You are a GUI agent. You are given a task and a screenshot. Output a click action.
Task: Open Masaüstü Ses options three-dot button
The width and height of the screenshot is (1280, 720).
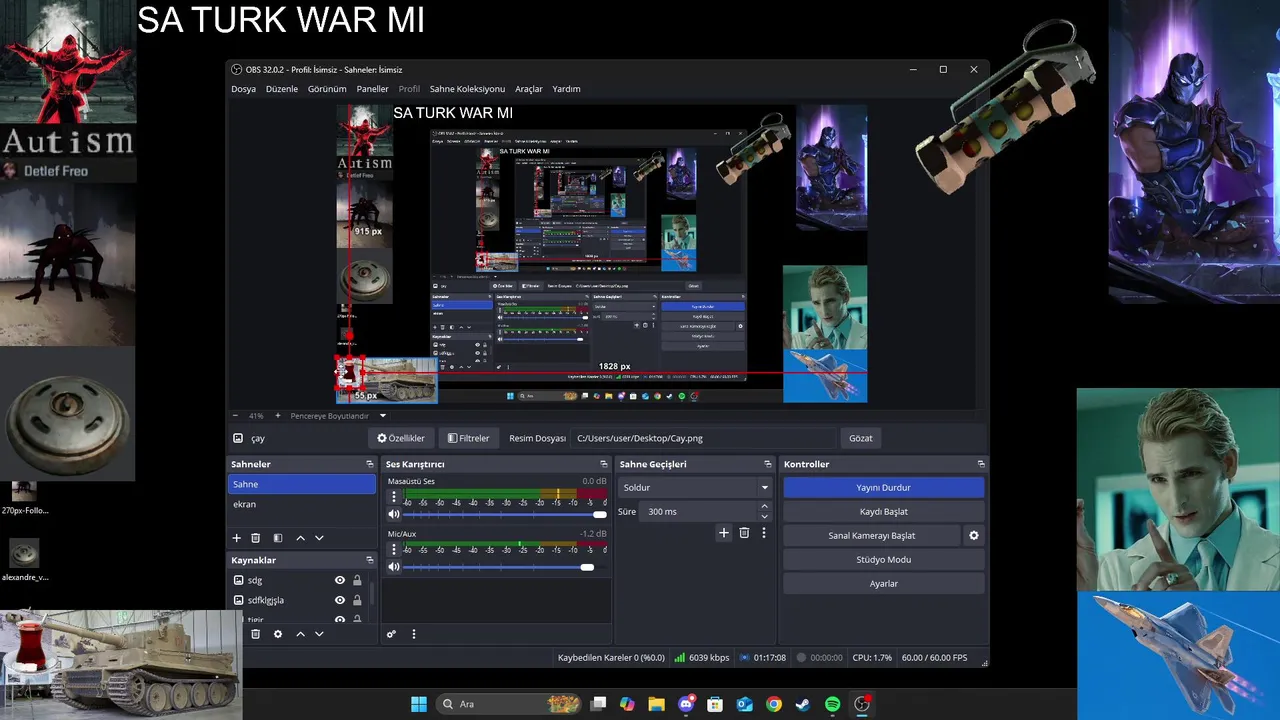coord(393,497)
